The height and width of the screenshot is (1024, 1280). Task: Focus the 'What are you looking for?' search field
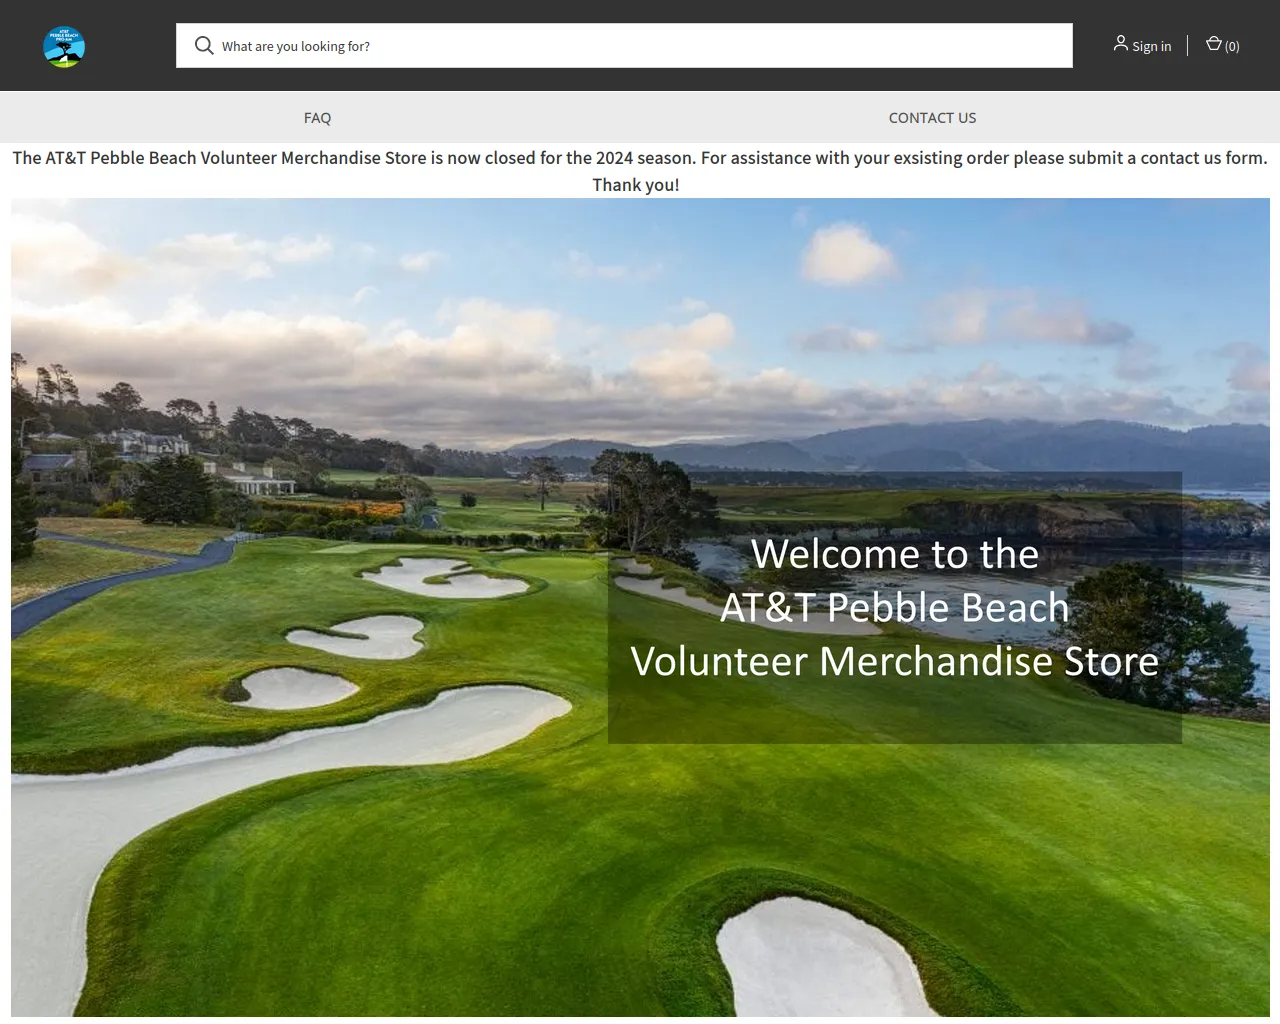[x=624, y=46]
